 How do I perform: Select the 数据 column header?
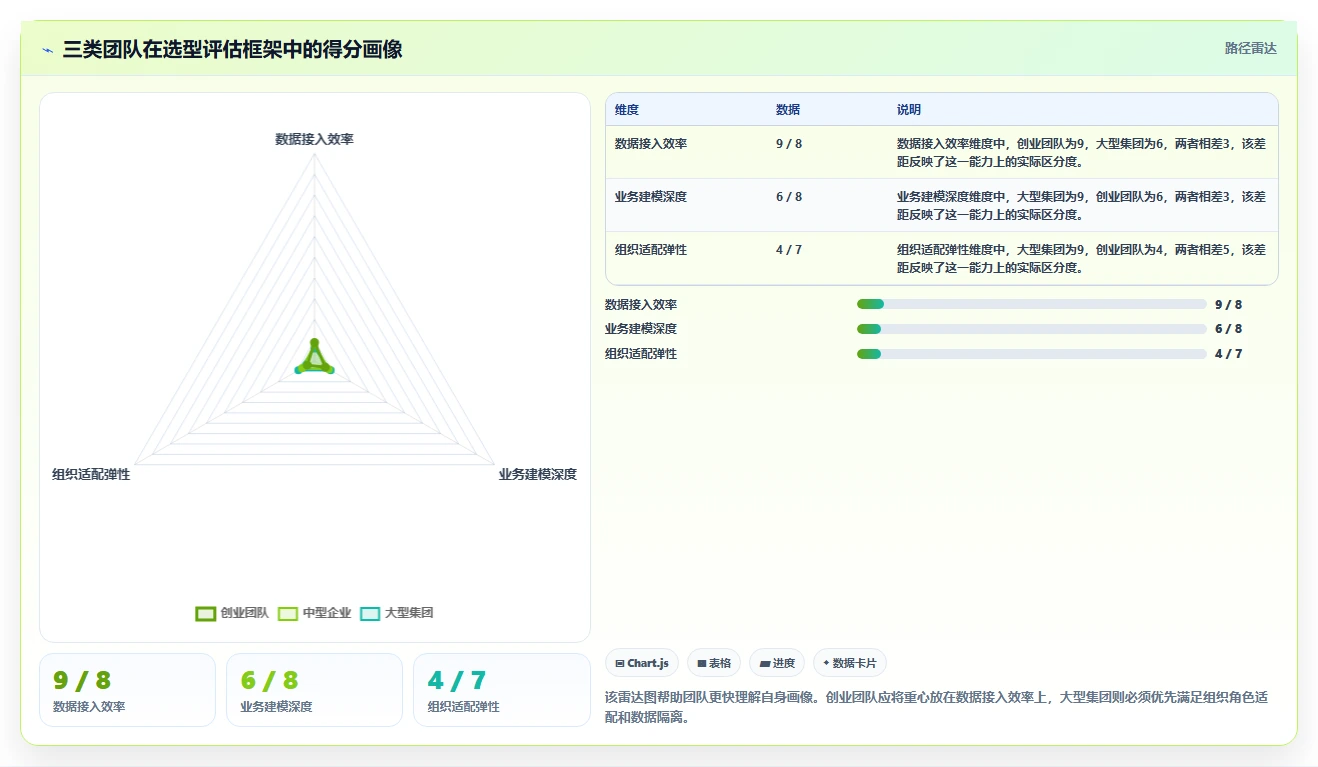[x=788, y=110]
